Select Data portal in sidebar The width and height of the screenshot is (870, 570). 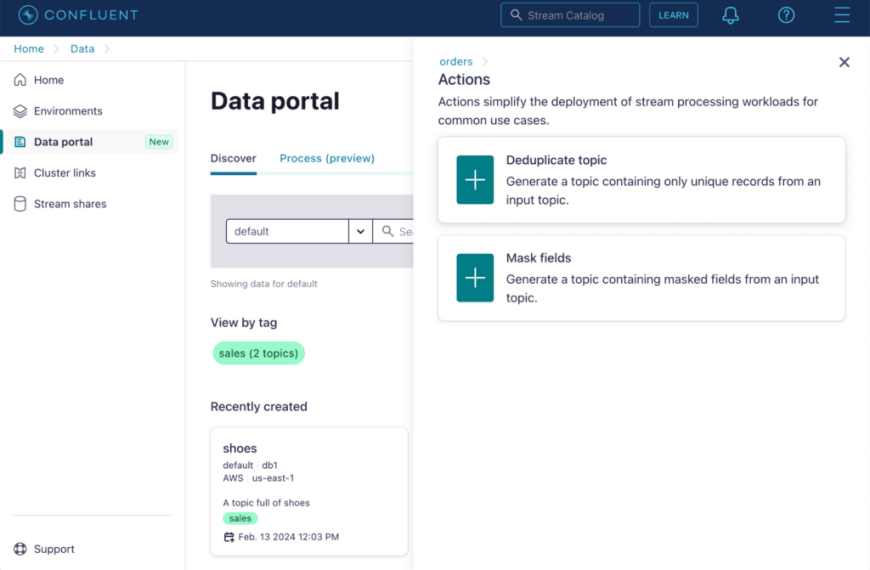[90, 142]
